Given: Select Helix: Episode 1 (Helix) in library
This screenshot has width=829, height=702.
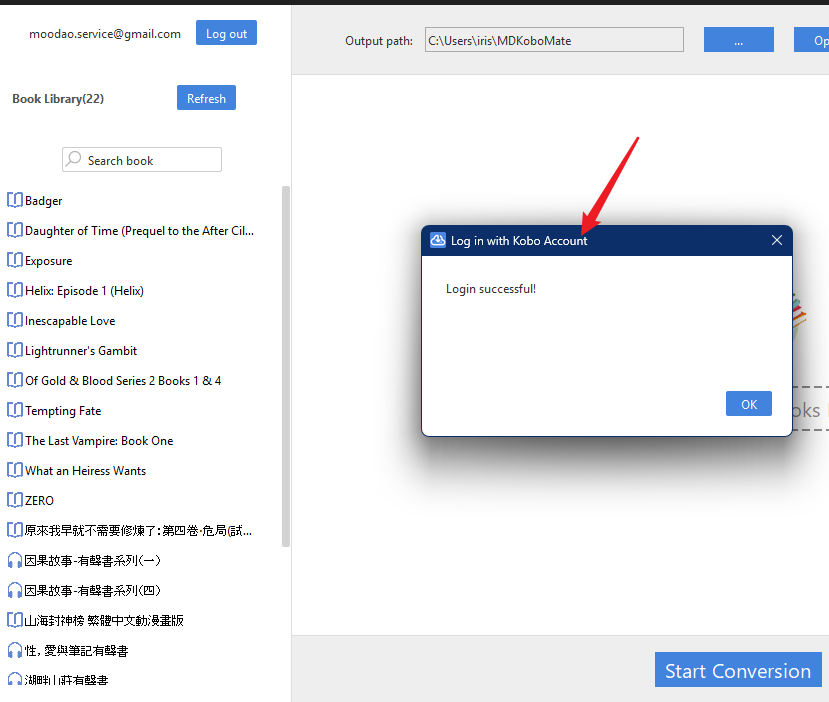Looking at the screenshot, I should point(84,290).
